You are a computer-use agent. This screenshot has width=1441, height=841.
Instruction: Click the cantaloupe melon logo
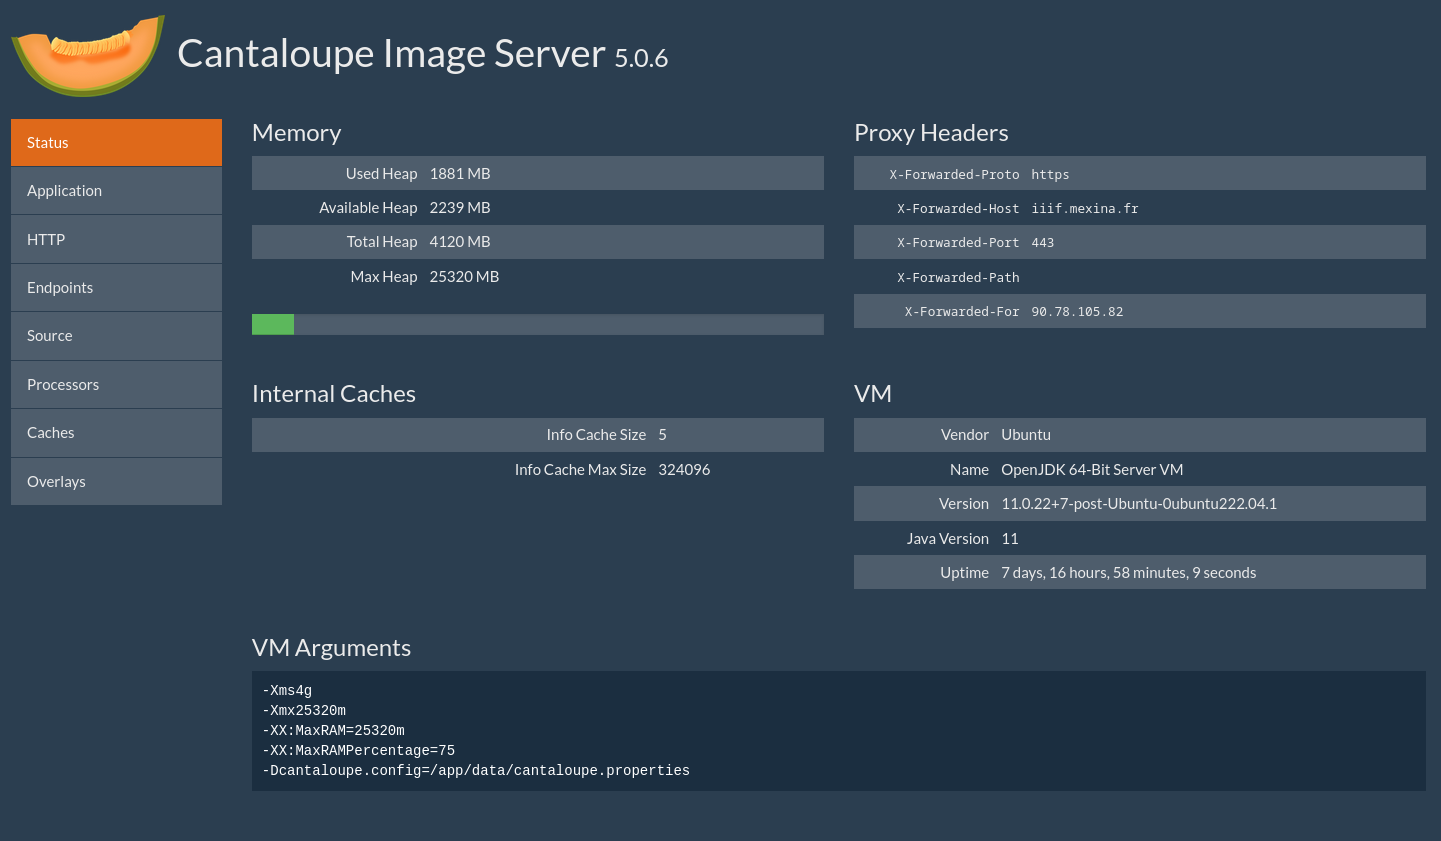pos(87,56)
